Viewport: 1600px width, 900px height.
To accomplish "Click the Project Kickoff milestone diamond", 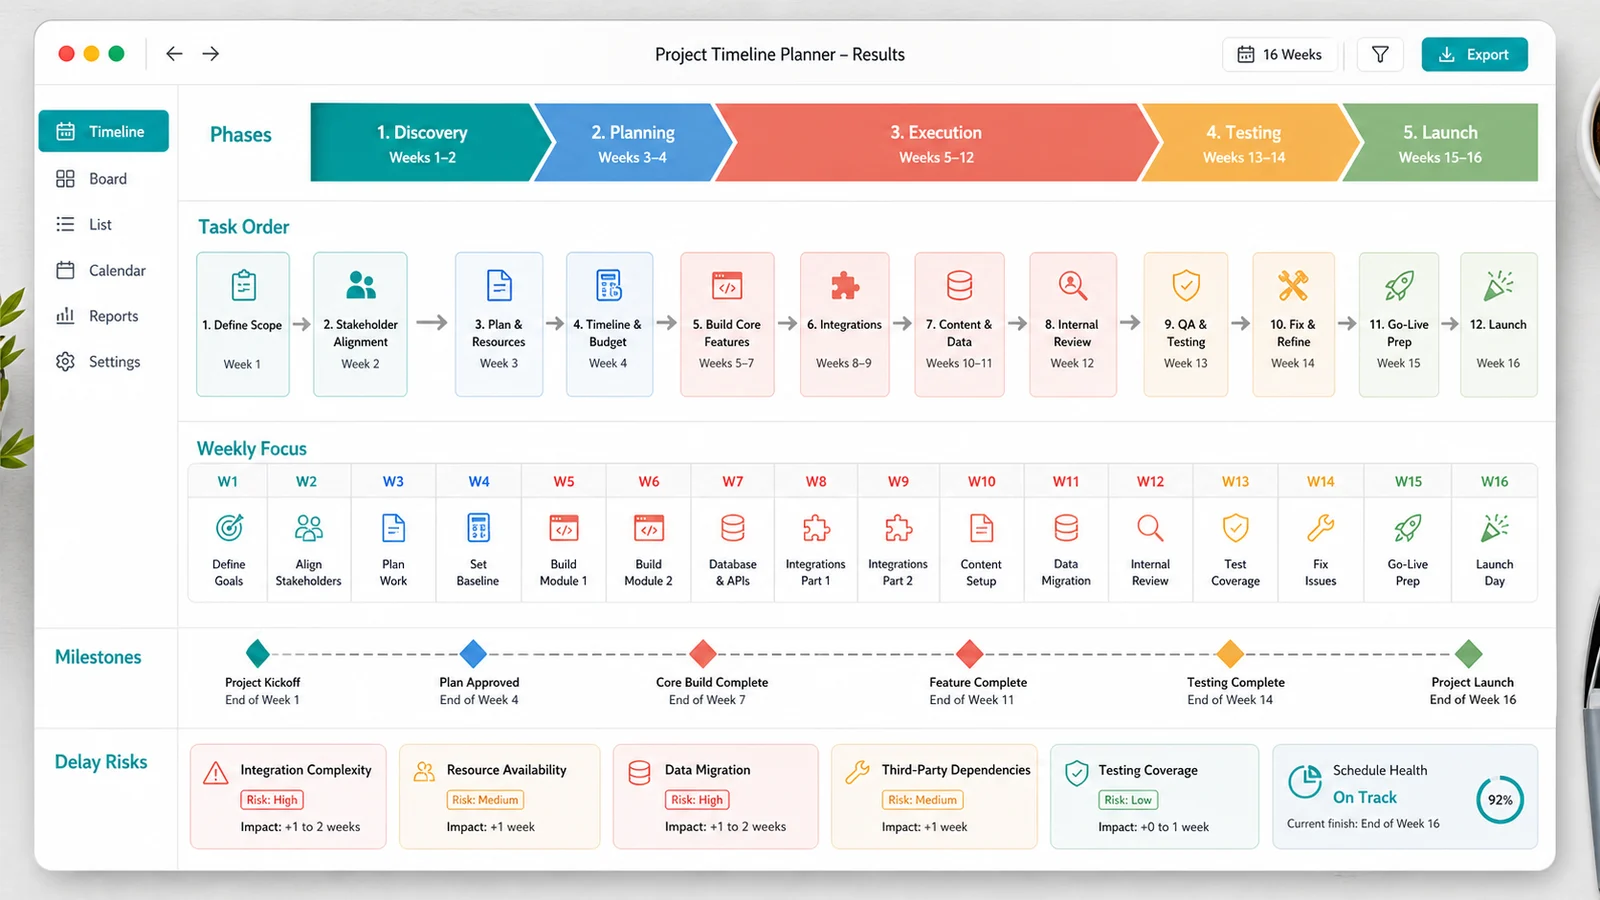I will tap(258, 653).
